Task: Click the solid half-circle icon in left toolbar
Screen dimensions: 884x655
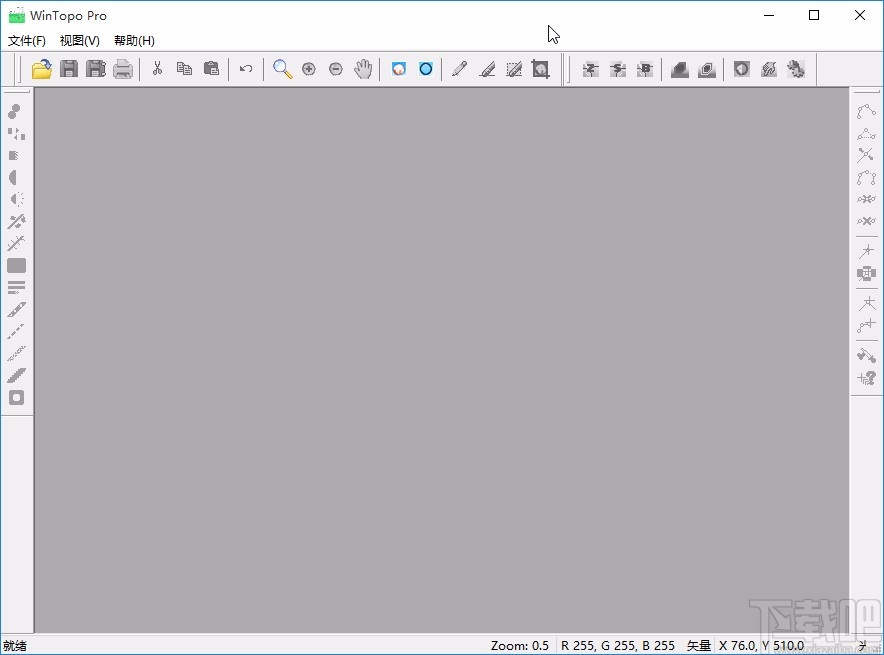Action: (14, 178)
